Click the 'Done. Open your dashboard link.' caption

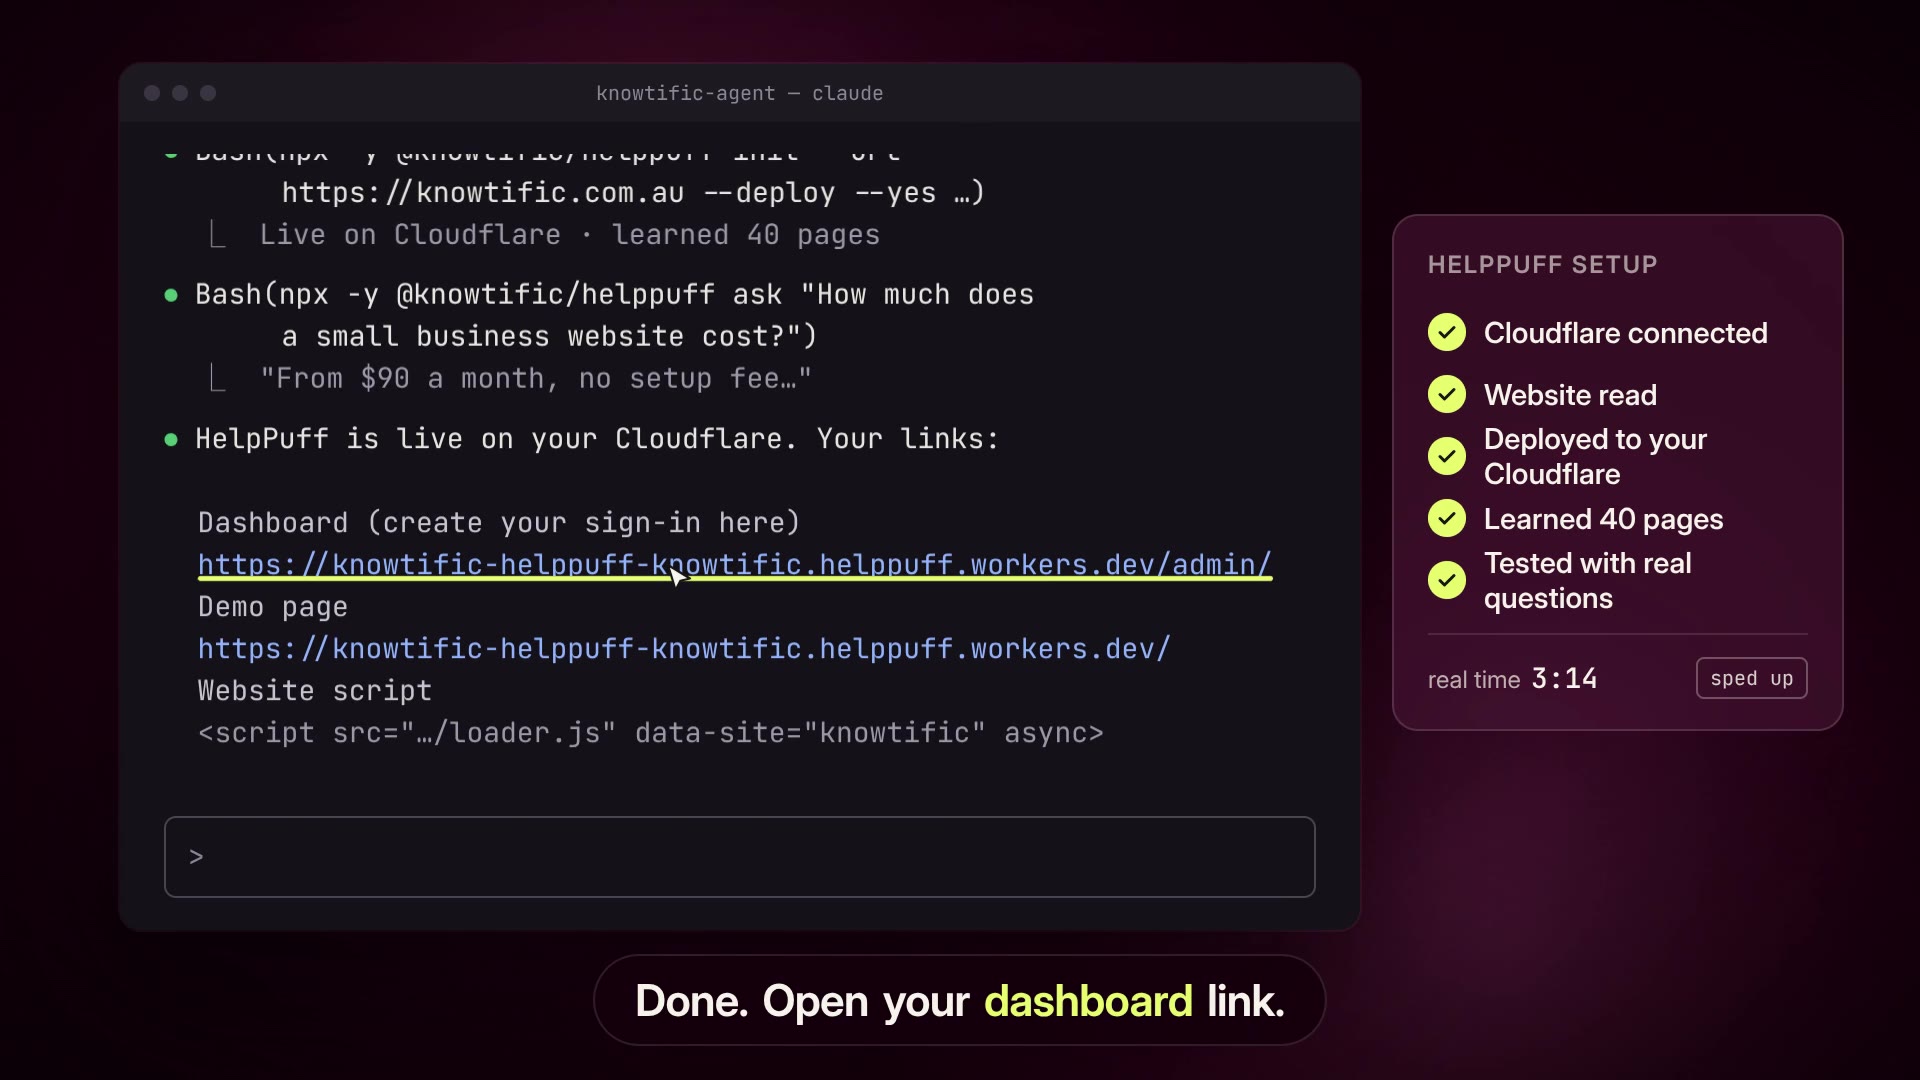tap(959, 1001)
